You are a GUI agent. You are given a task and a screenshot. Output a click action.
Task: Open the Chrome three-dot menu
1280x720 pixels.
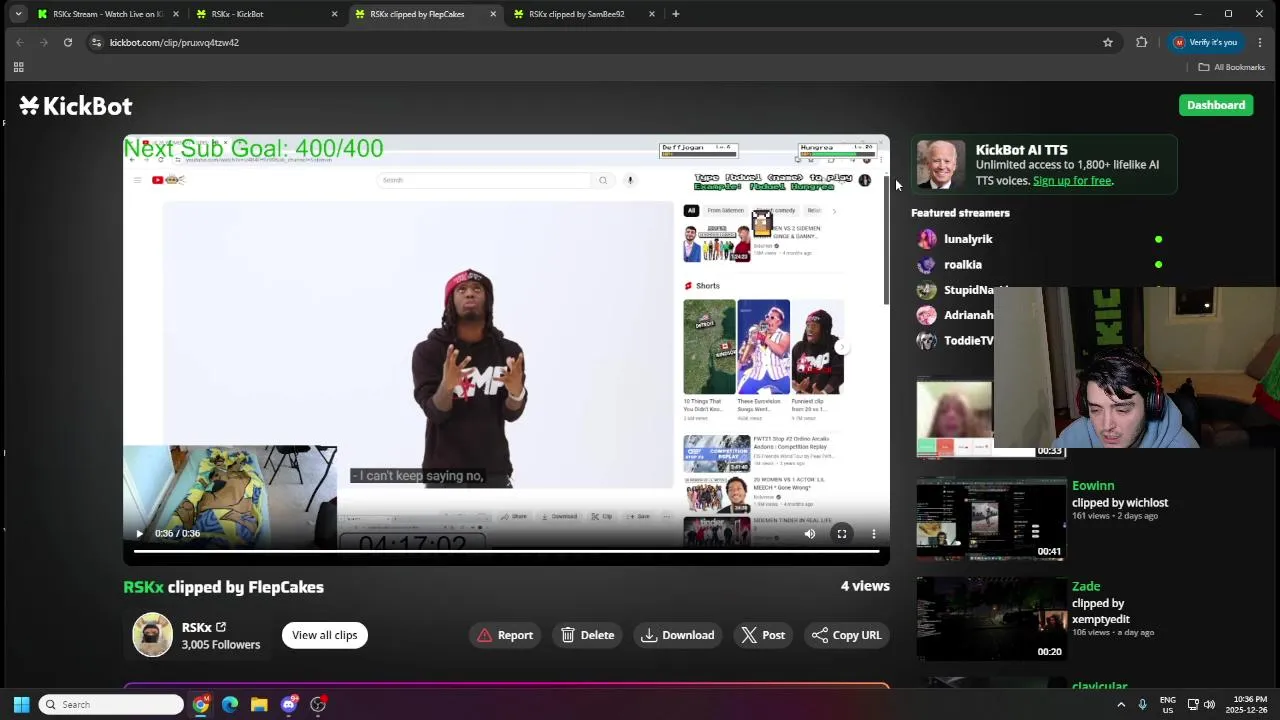[x=1260, y=42]
